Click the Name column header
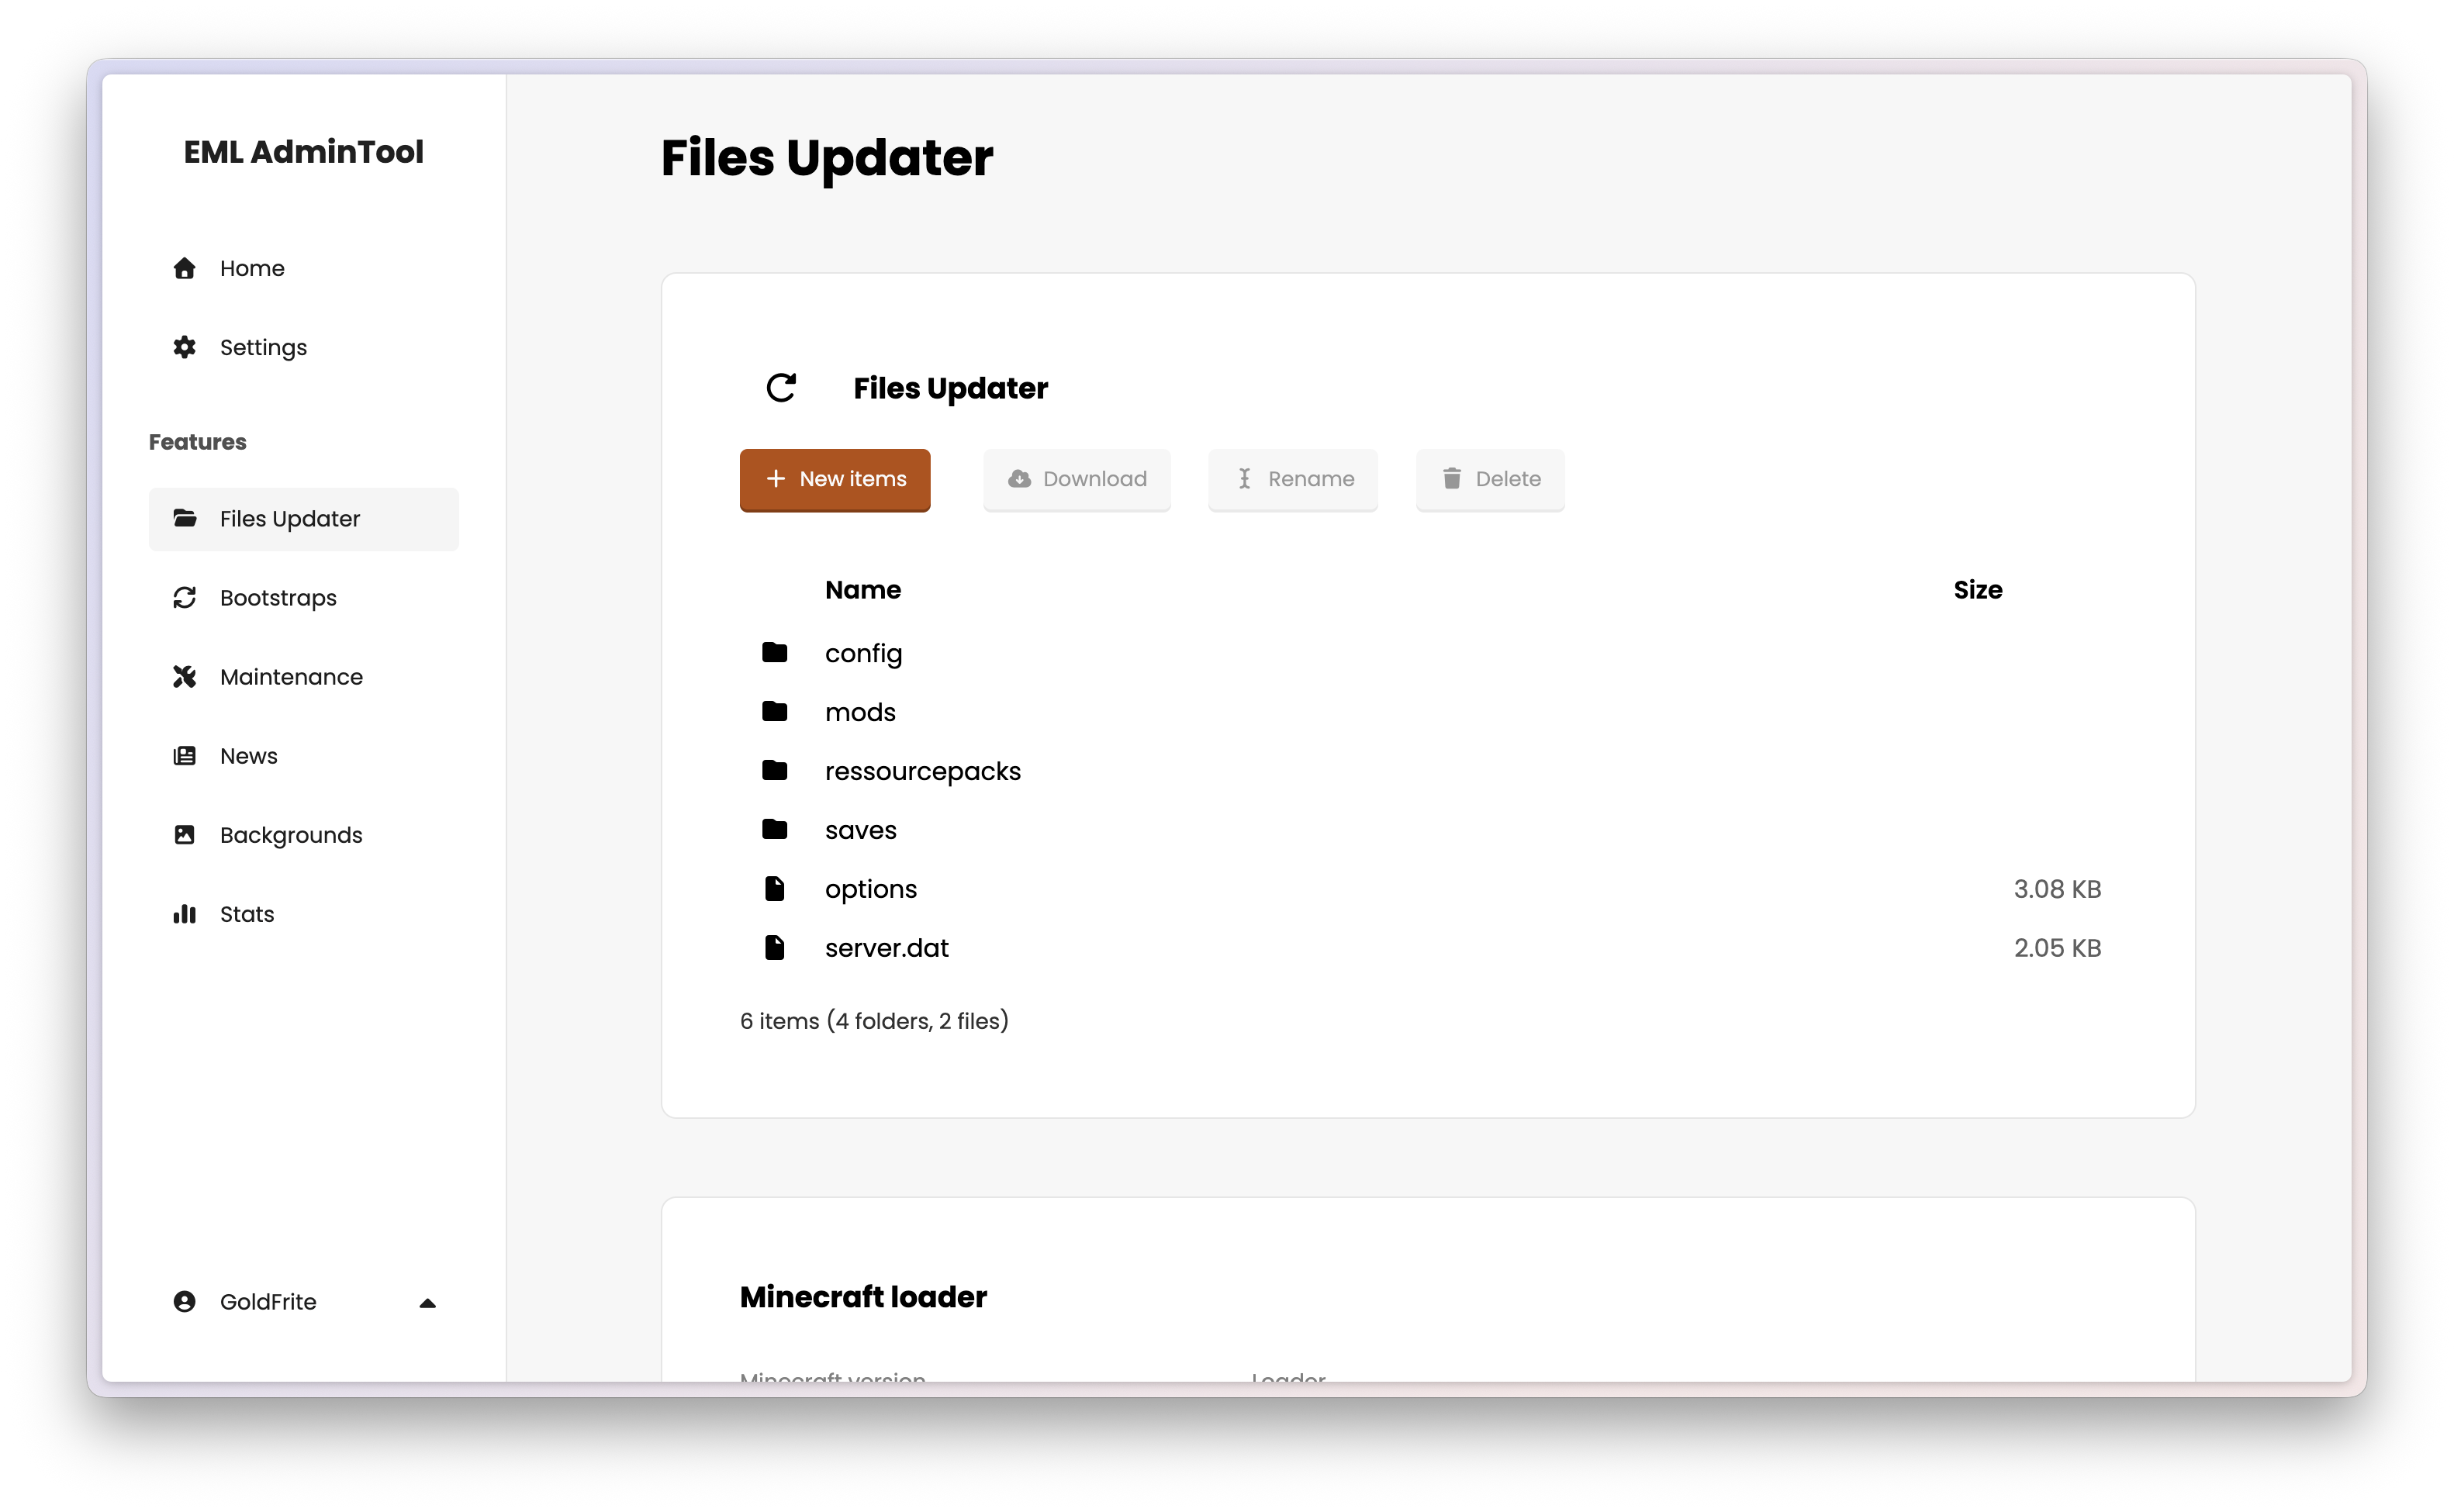This screenshot has width=2454, height=1512. [862, 590]
